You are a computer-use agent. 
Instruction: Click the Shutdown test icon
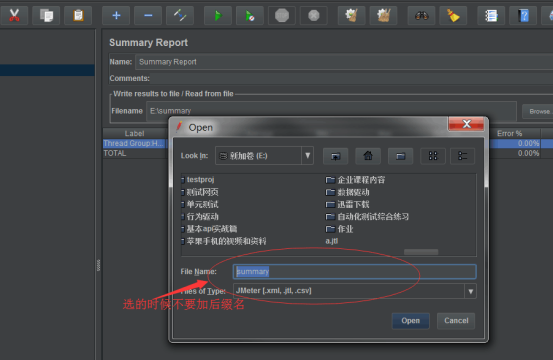314,16
